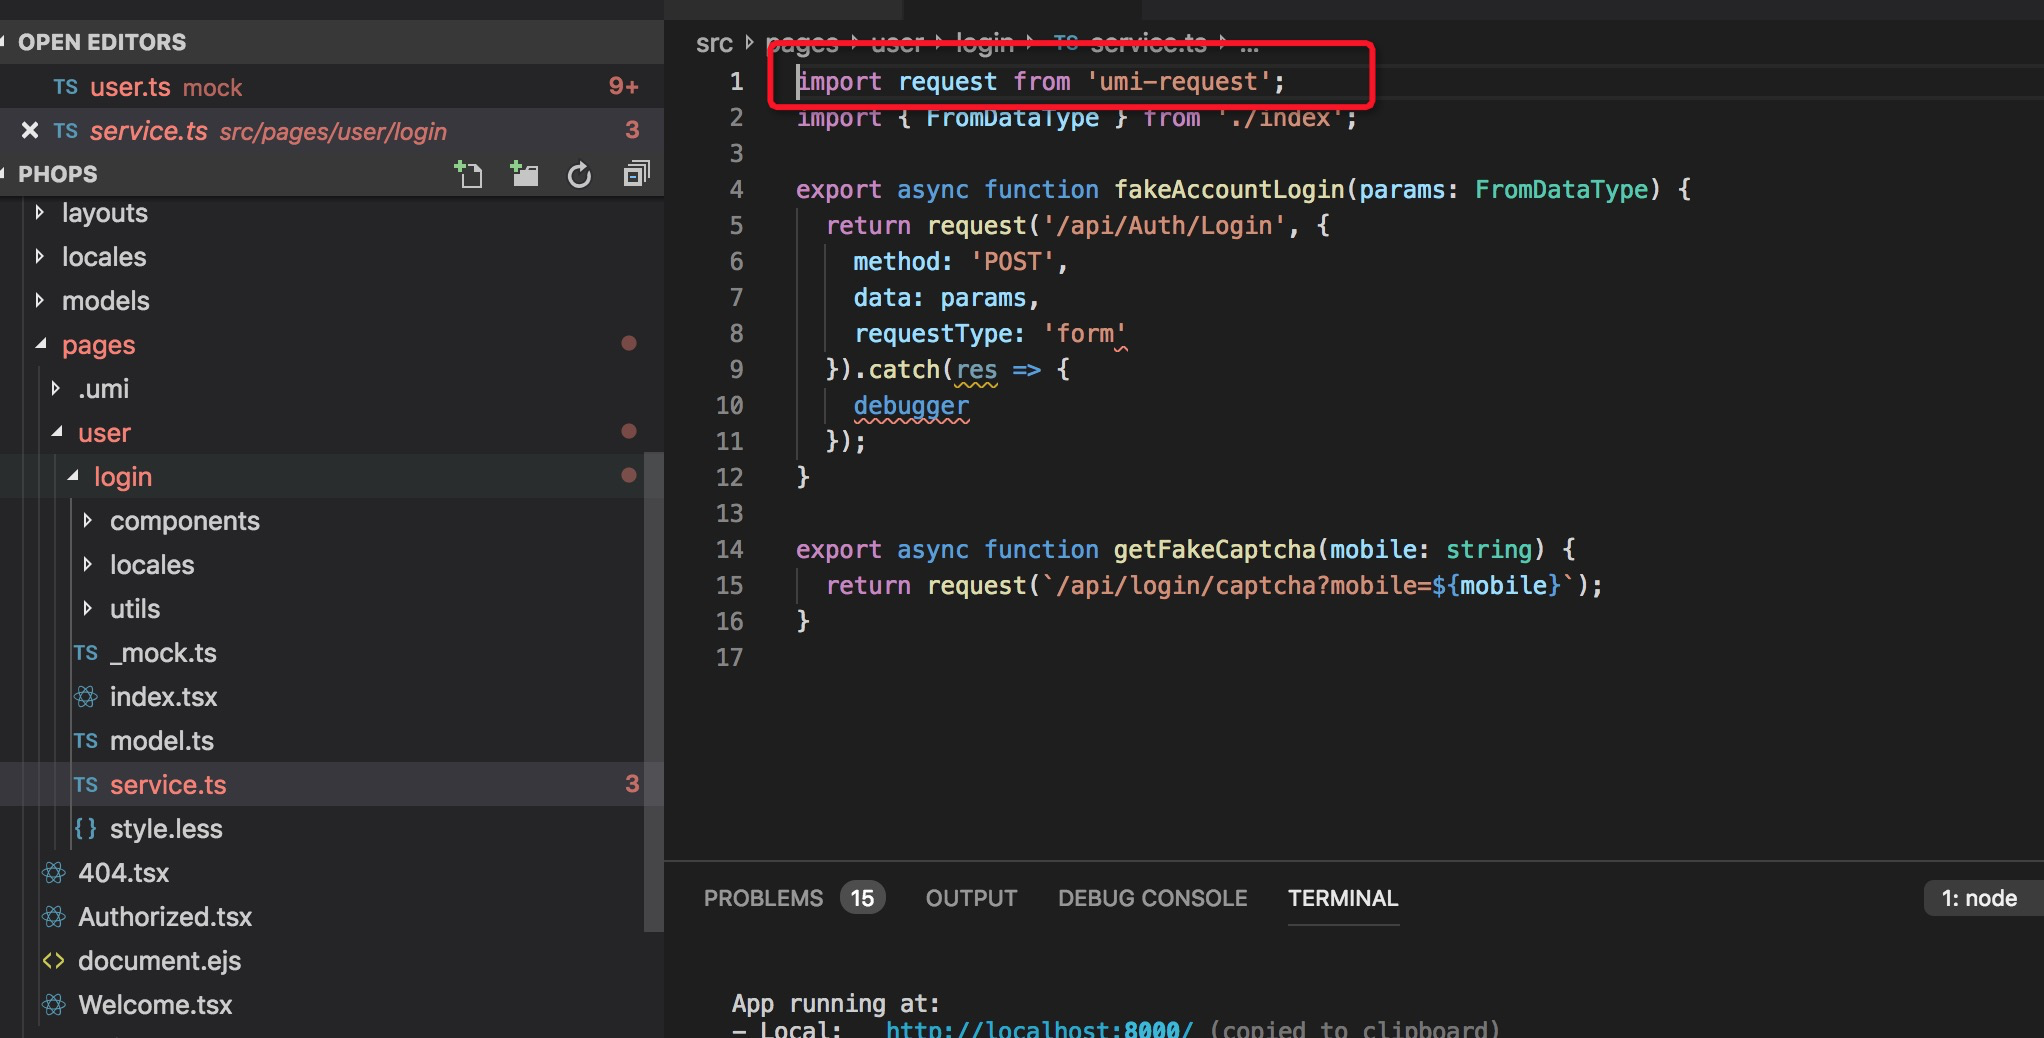Open style.less file
Viewport: 2044px width, 1038px height.
166,829
